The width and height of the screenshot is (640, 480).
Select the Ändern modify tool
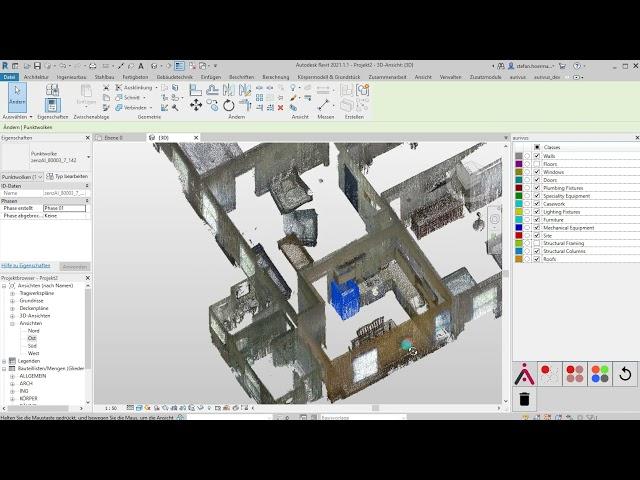point(17,98)
